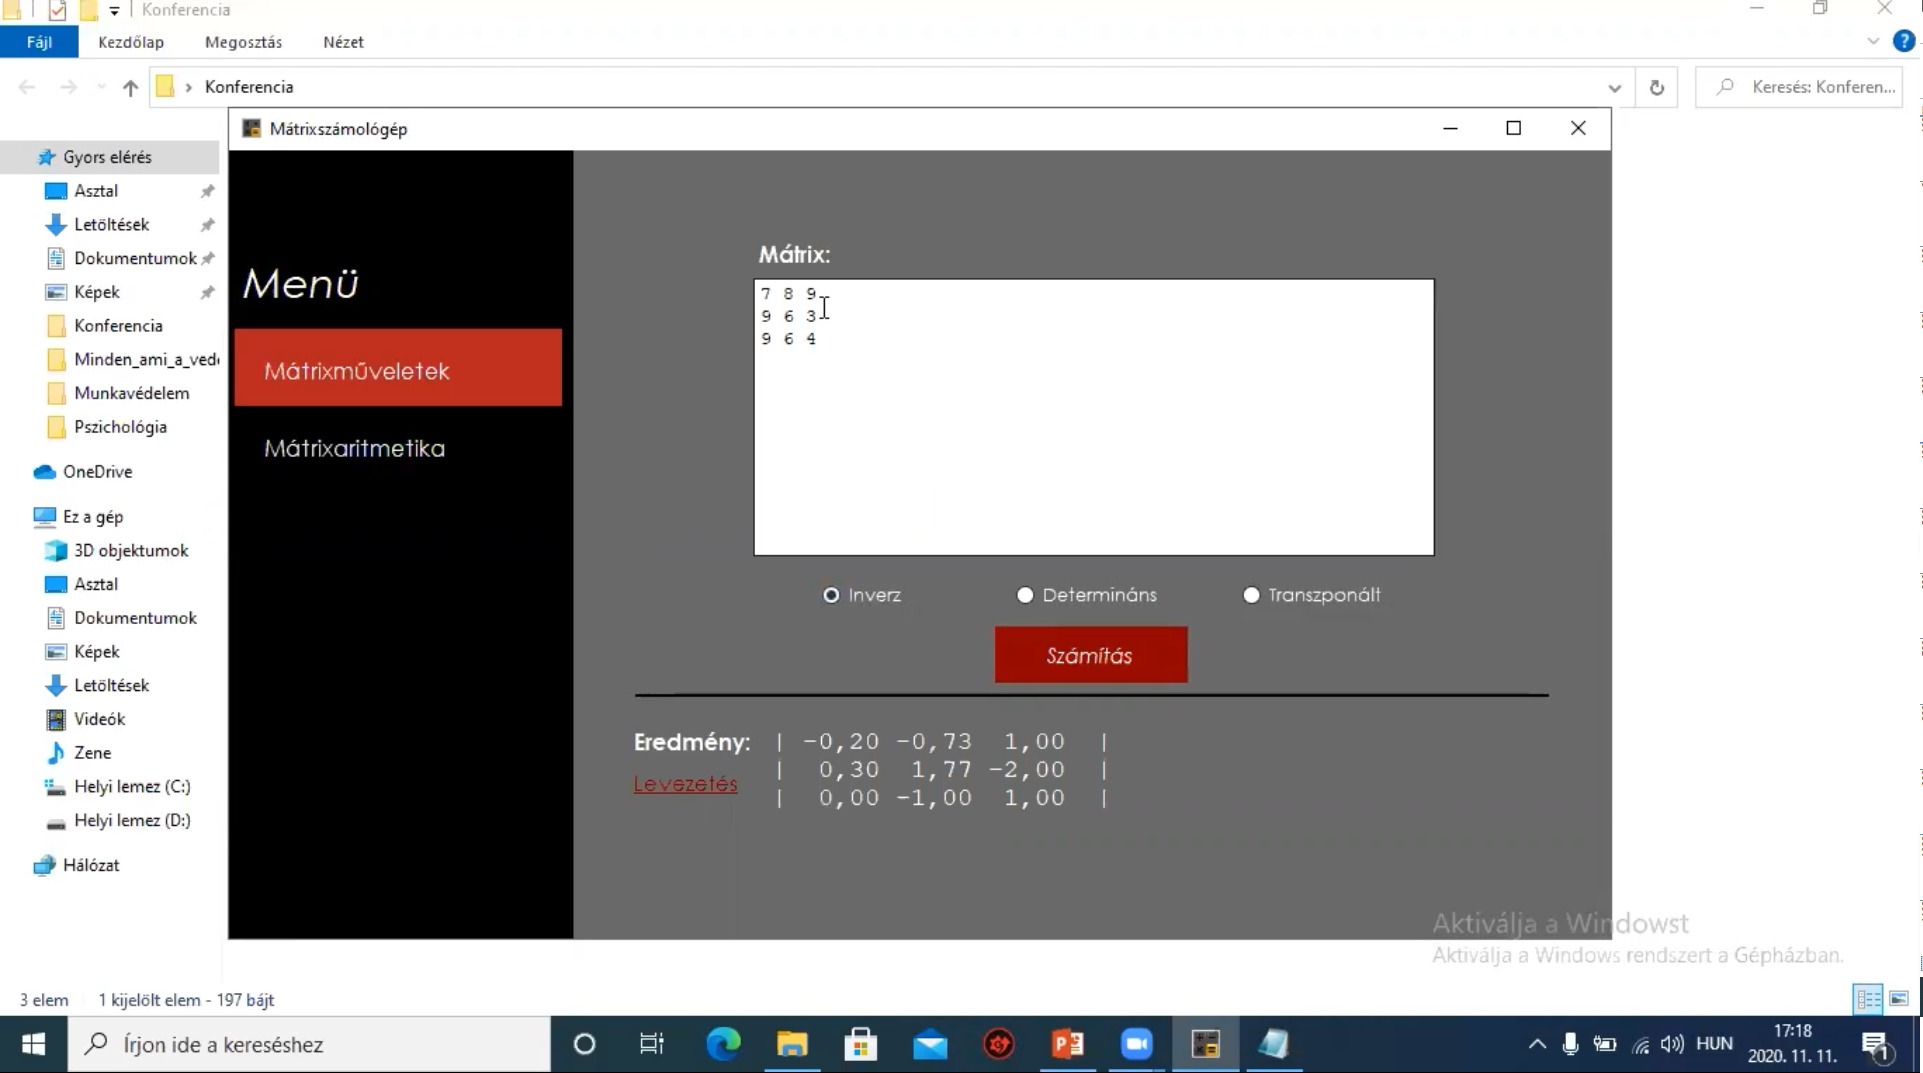The image size is (1923, 1073).
Task: Open the Levezetés link
Action: 685,784
